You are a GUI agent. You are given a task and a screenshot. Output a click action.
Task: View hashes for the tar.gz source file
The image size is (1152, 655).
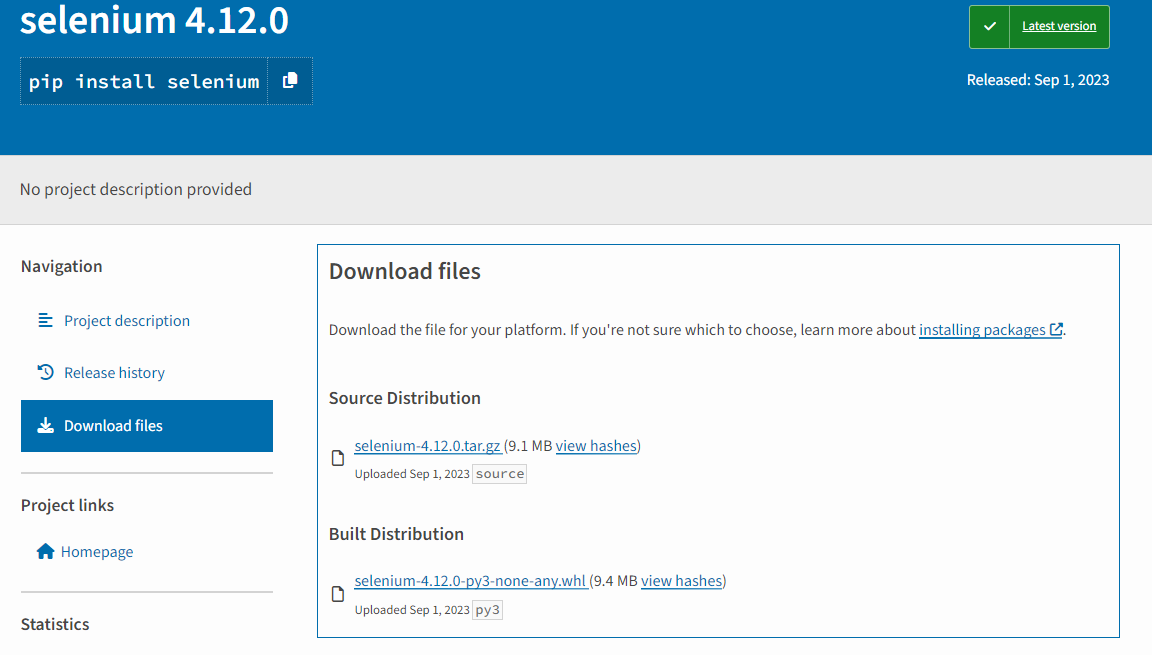coord(596,446)
